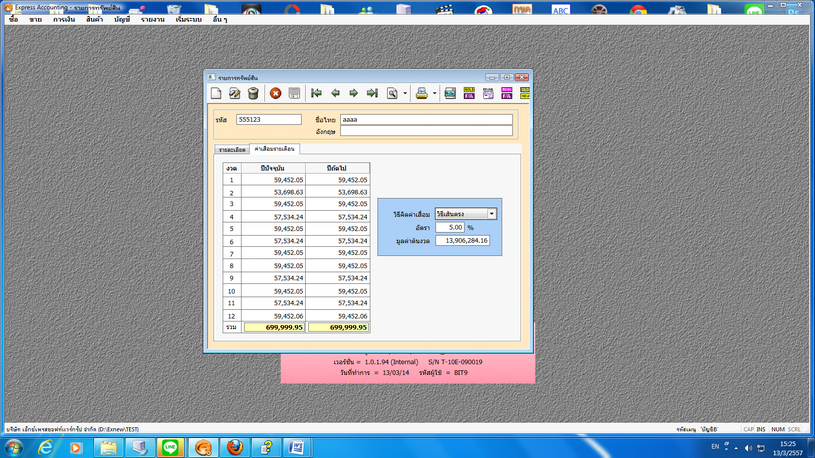Open the วิธีคิดค่าเสื่อม depreciation method dropdown
Image resolution: width=815 pixels, height=458 pixels.
pyautogui.click(x=491, y=214)
